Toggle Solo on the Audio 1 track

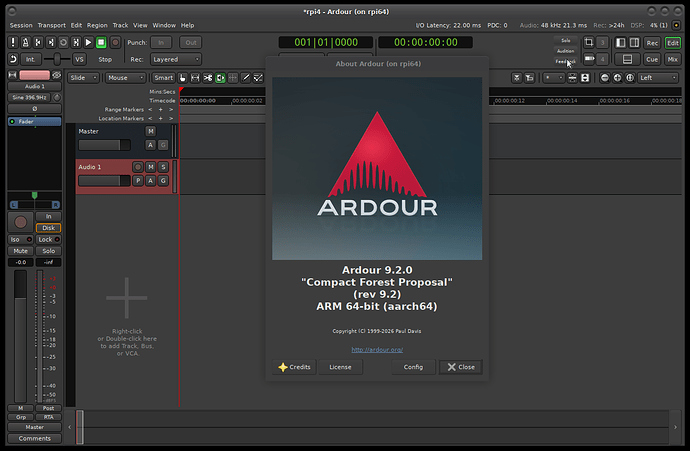tap(163, 166)
